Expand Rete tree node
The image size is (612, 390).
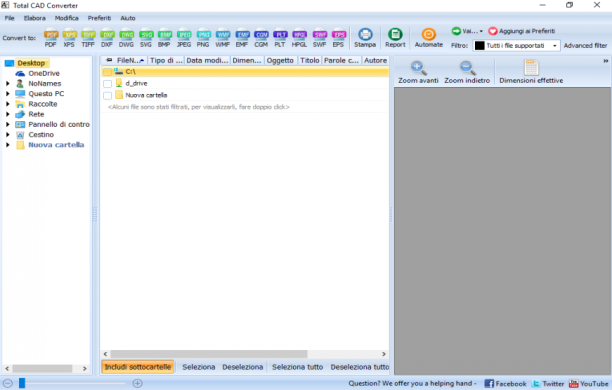7,114
